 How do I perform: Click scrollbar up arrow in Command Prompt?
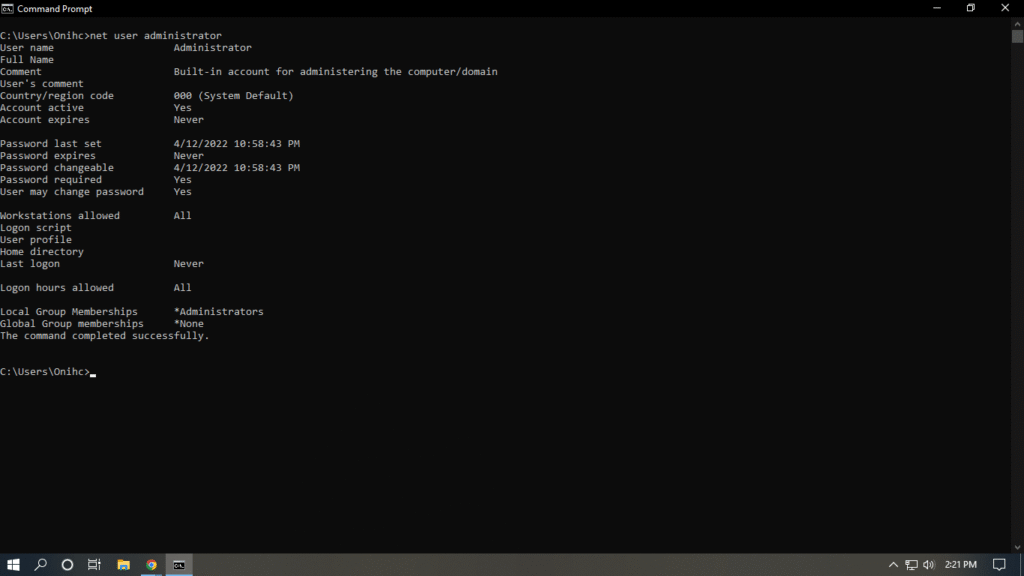[x=1017, y=23]
